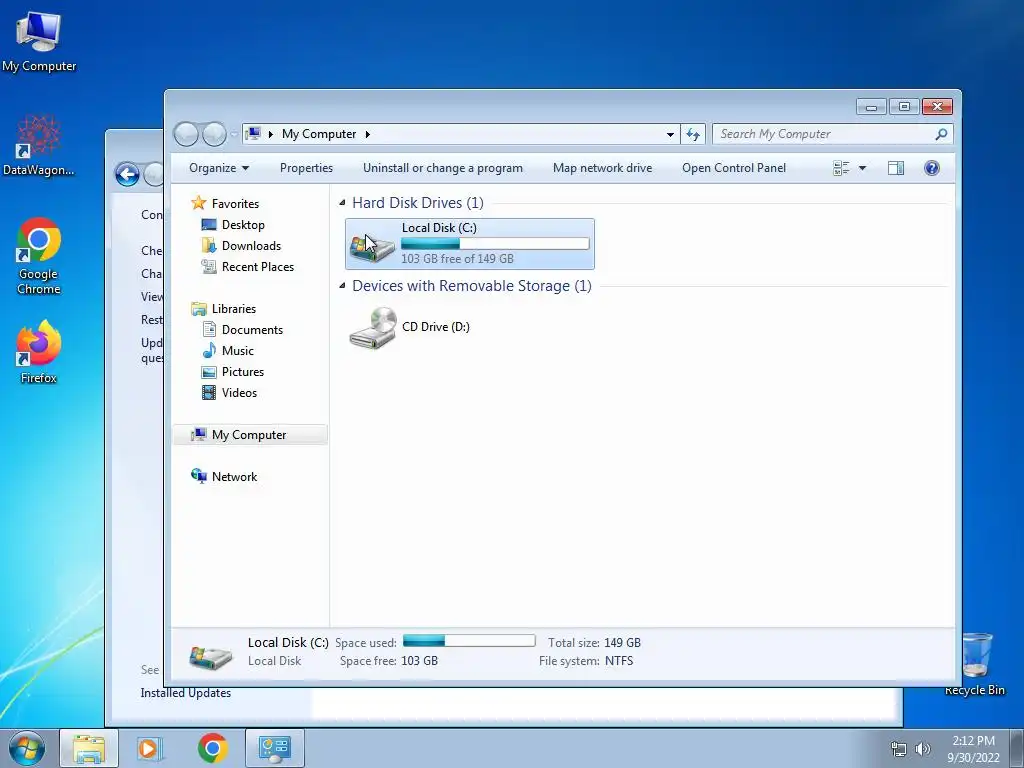1024x768 pixels.
Task: Click the network icon in system tray
Action: 899,749
